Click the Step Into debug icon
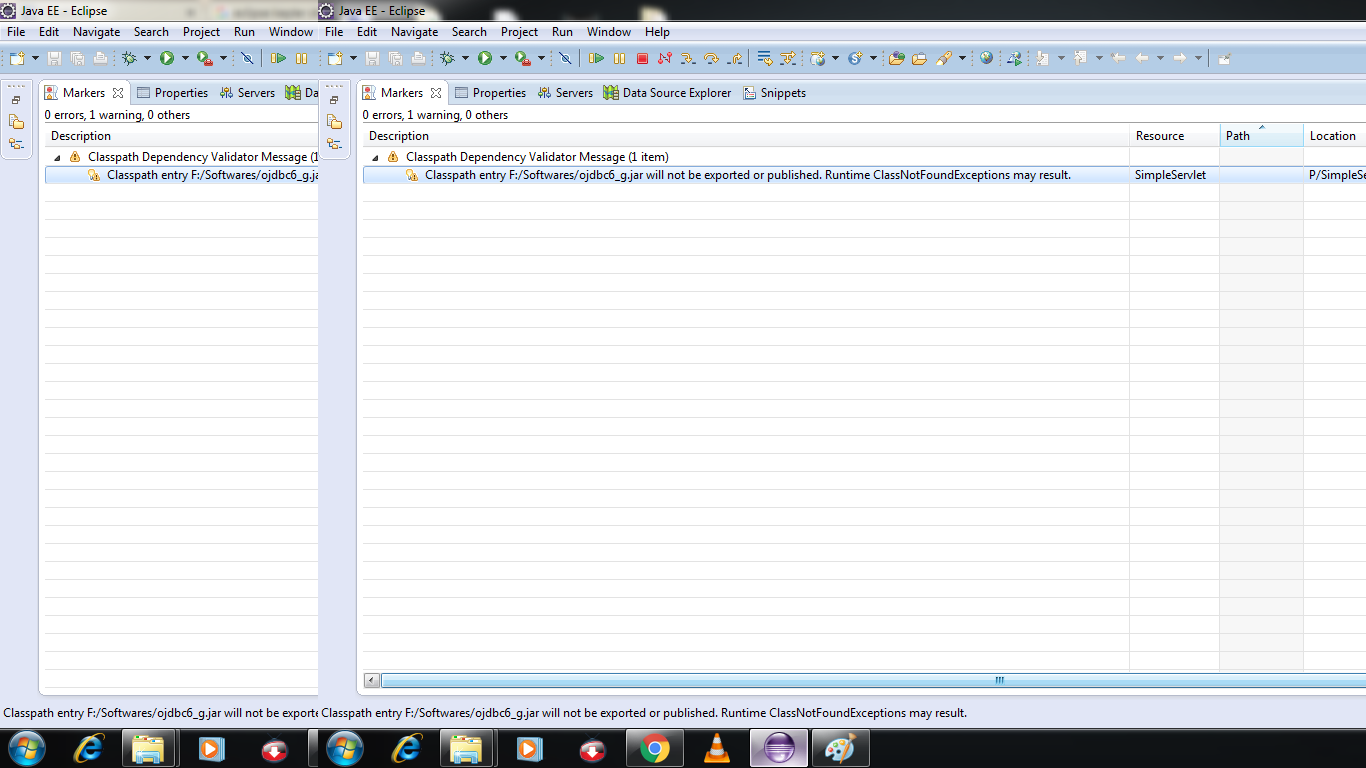This screenshot has width=1366, height=768. pyautogui.click(x=688, y=59)
